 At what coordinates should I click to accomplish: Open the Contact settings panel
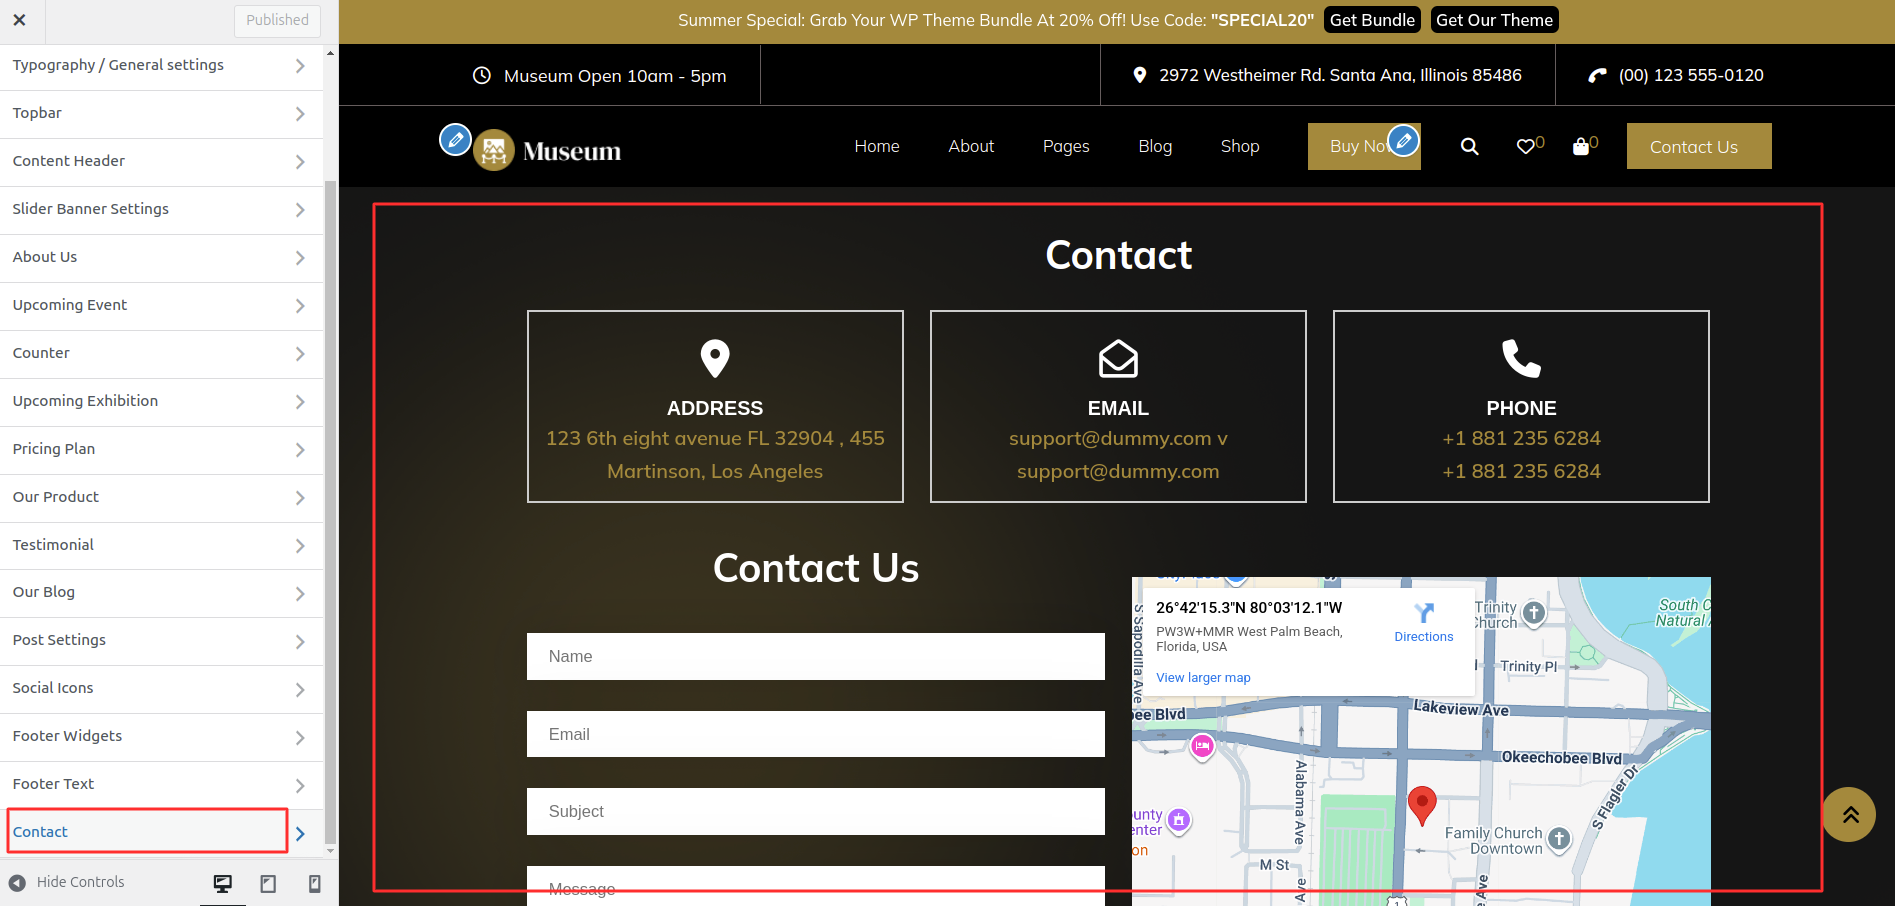(146, 831)
